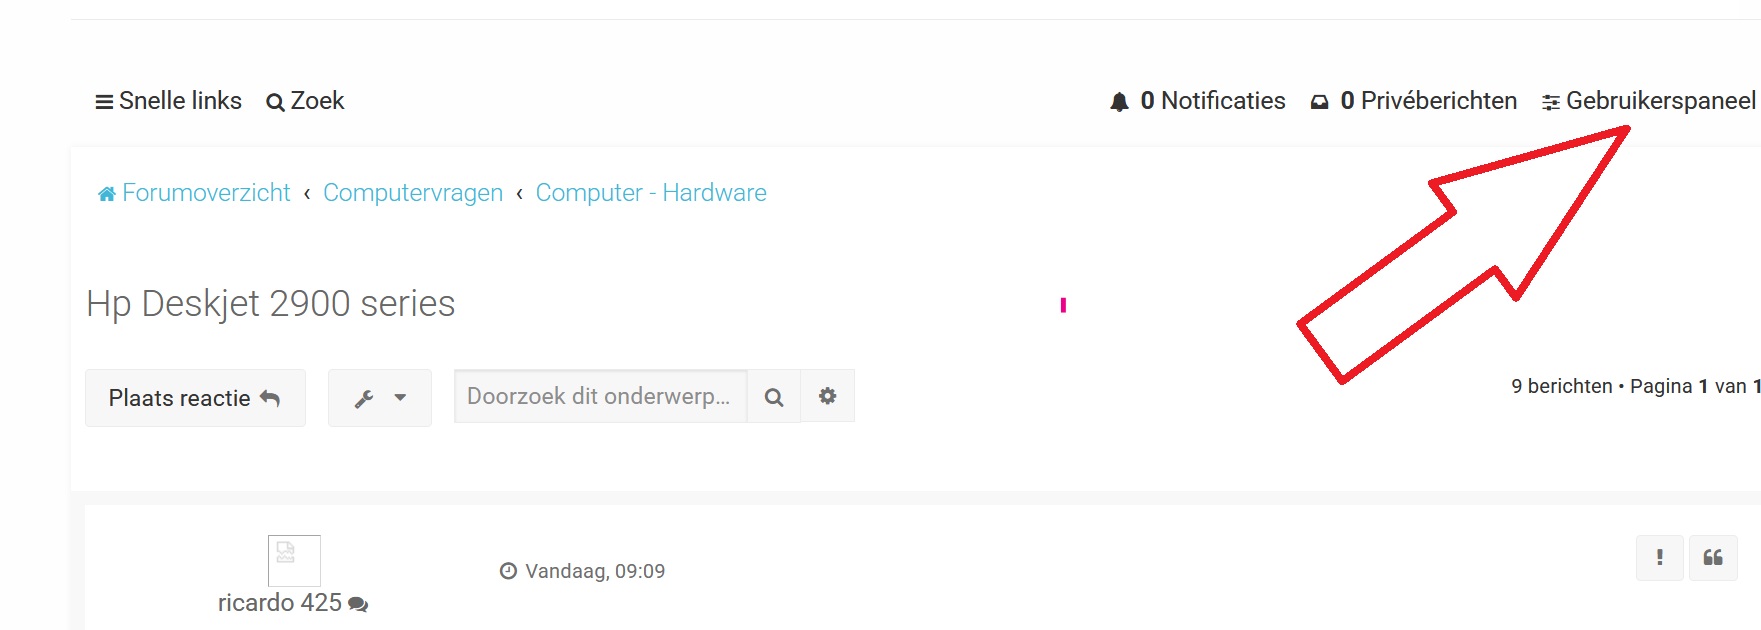1761x630 pixels.
Task: Open the Notificaties bell icon
Action: tap(1120, 102)
